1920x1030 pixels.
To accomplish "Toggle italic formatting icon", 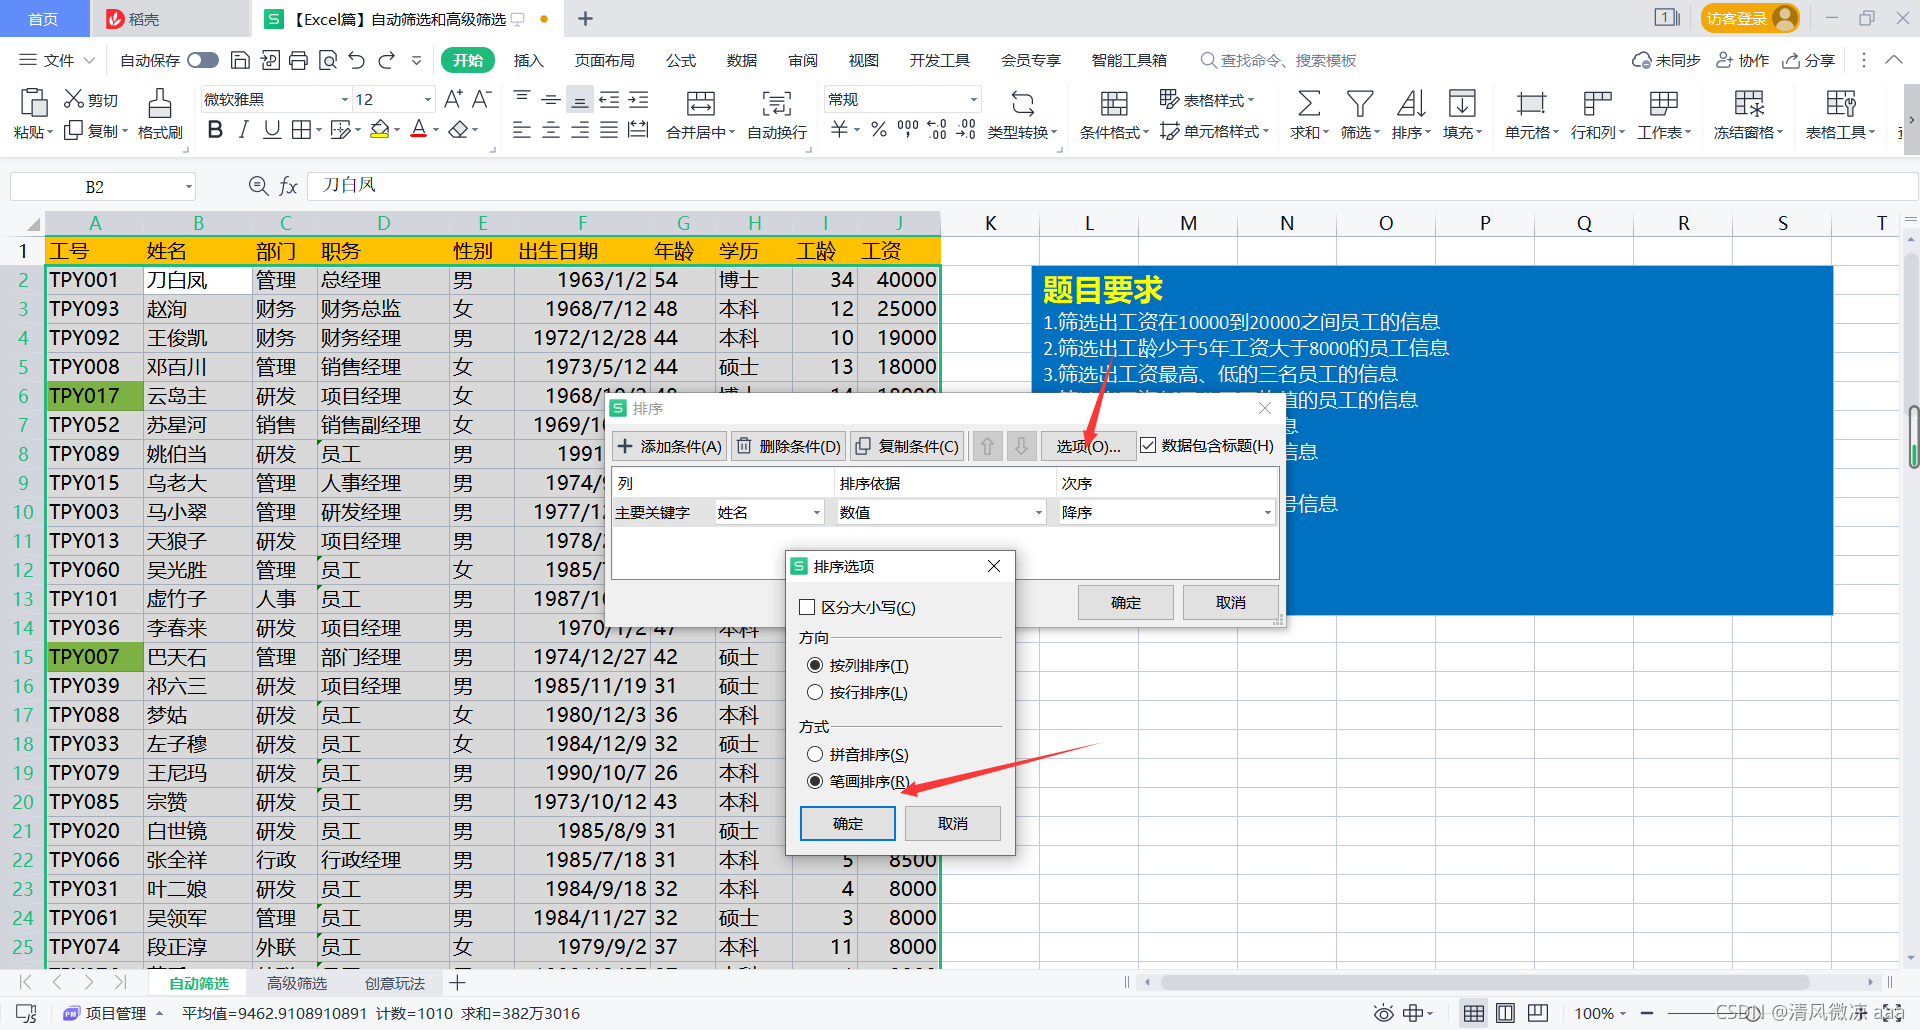I will tap(243, 130).
